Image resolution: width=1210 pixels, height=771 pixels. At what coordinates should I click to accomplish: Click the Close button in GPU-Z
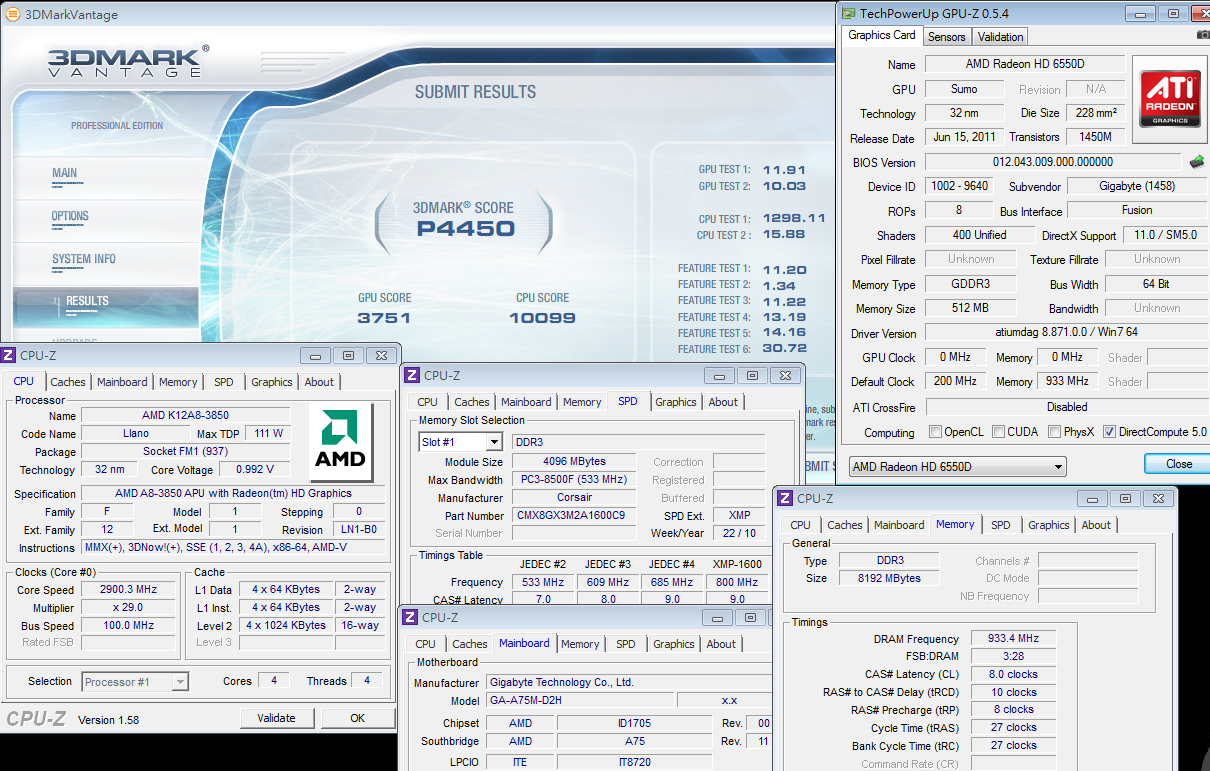1178,464
